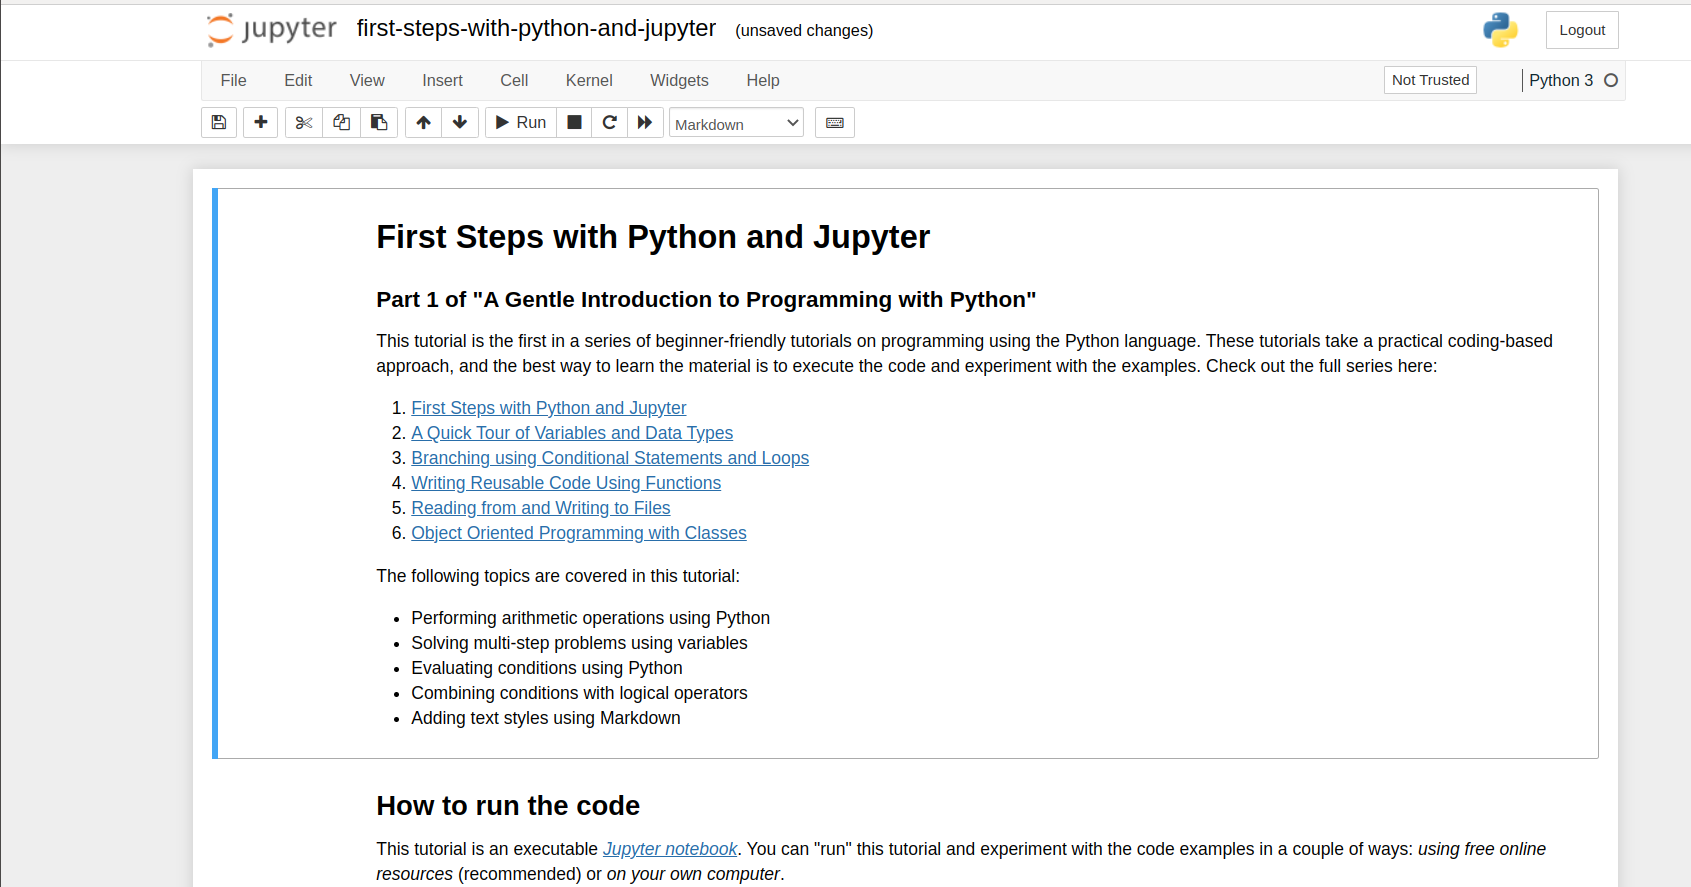Restart the kernel with circular arrow
1691x887 pixels.
click(x=610, y=122)
